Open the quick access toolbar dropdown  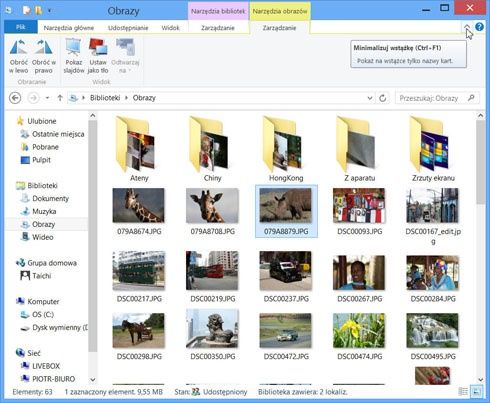49,10
